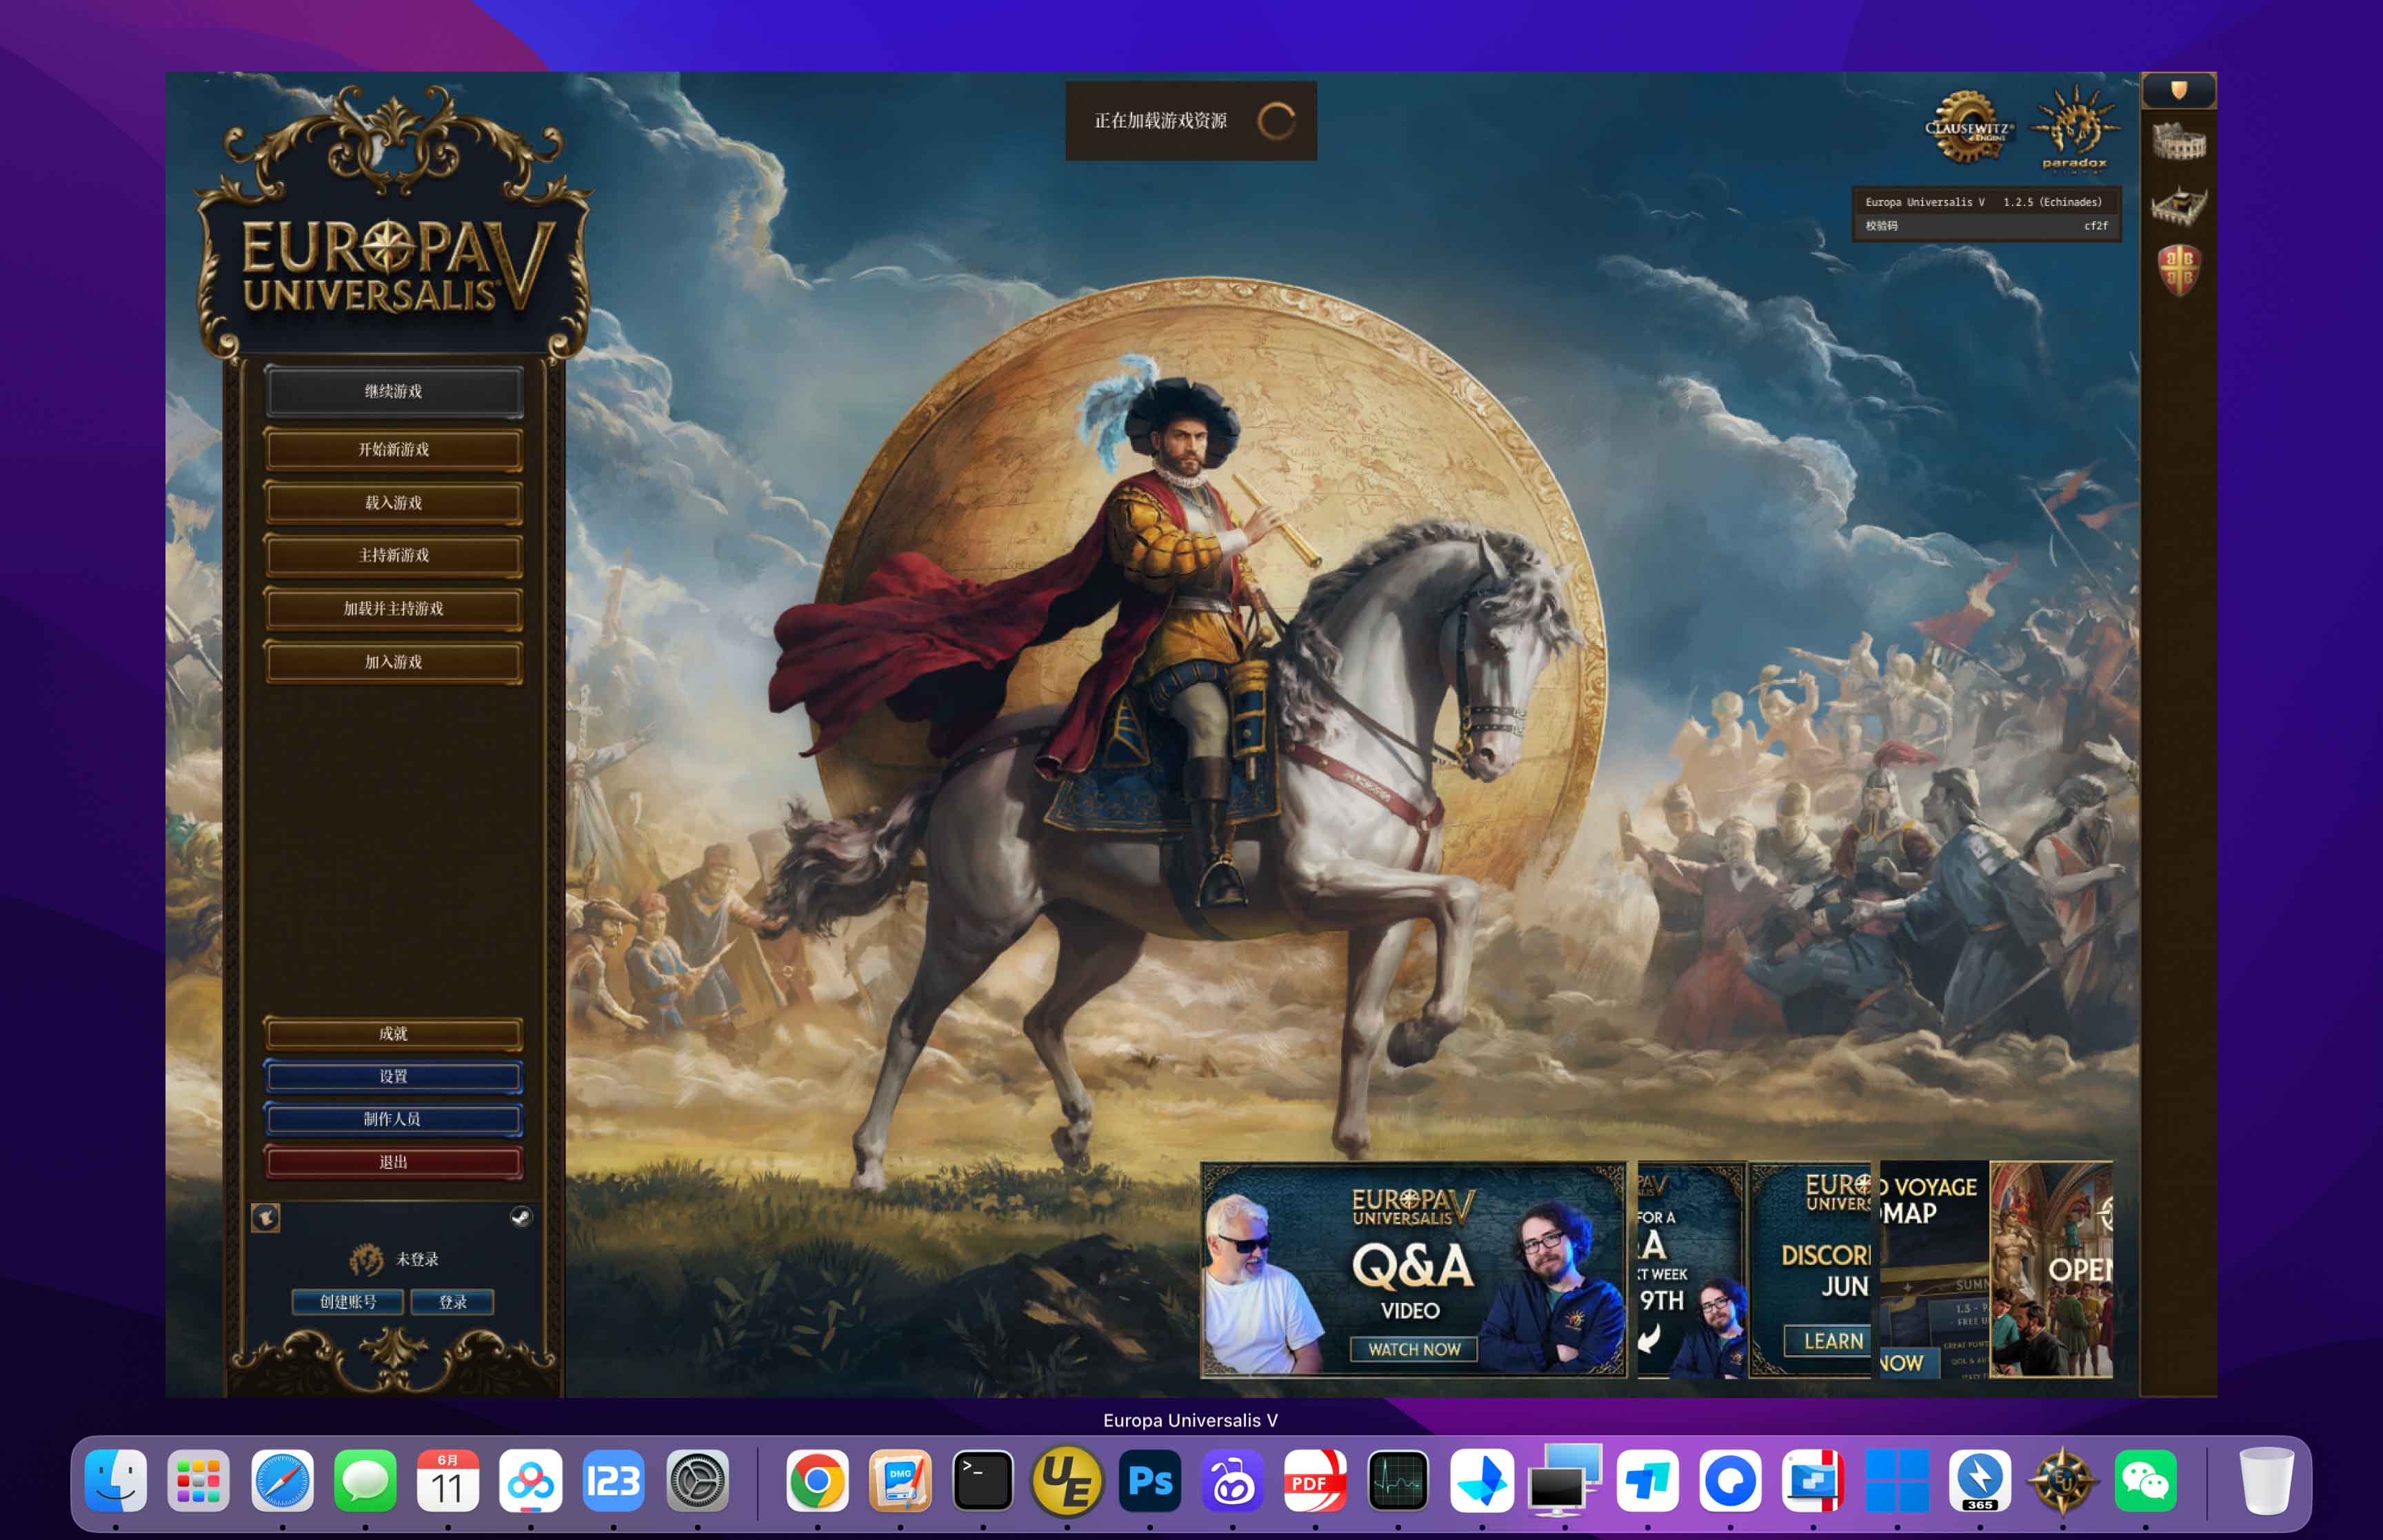The image size is (2383, 1540).
Task: Click the checksum value cf2f
Action: (2095, 226)
